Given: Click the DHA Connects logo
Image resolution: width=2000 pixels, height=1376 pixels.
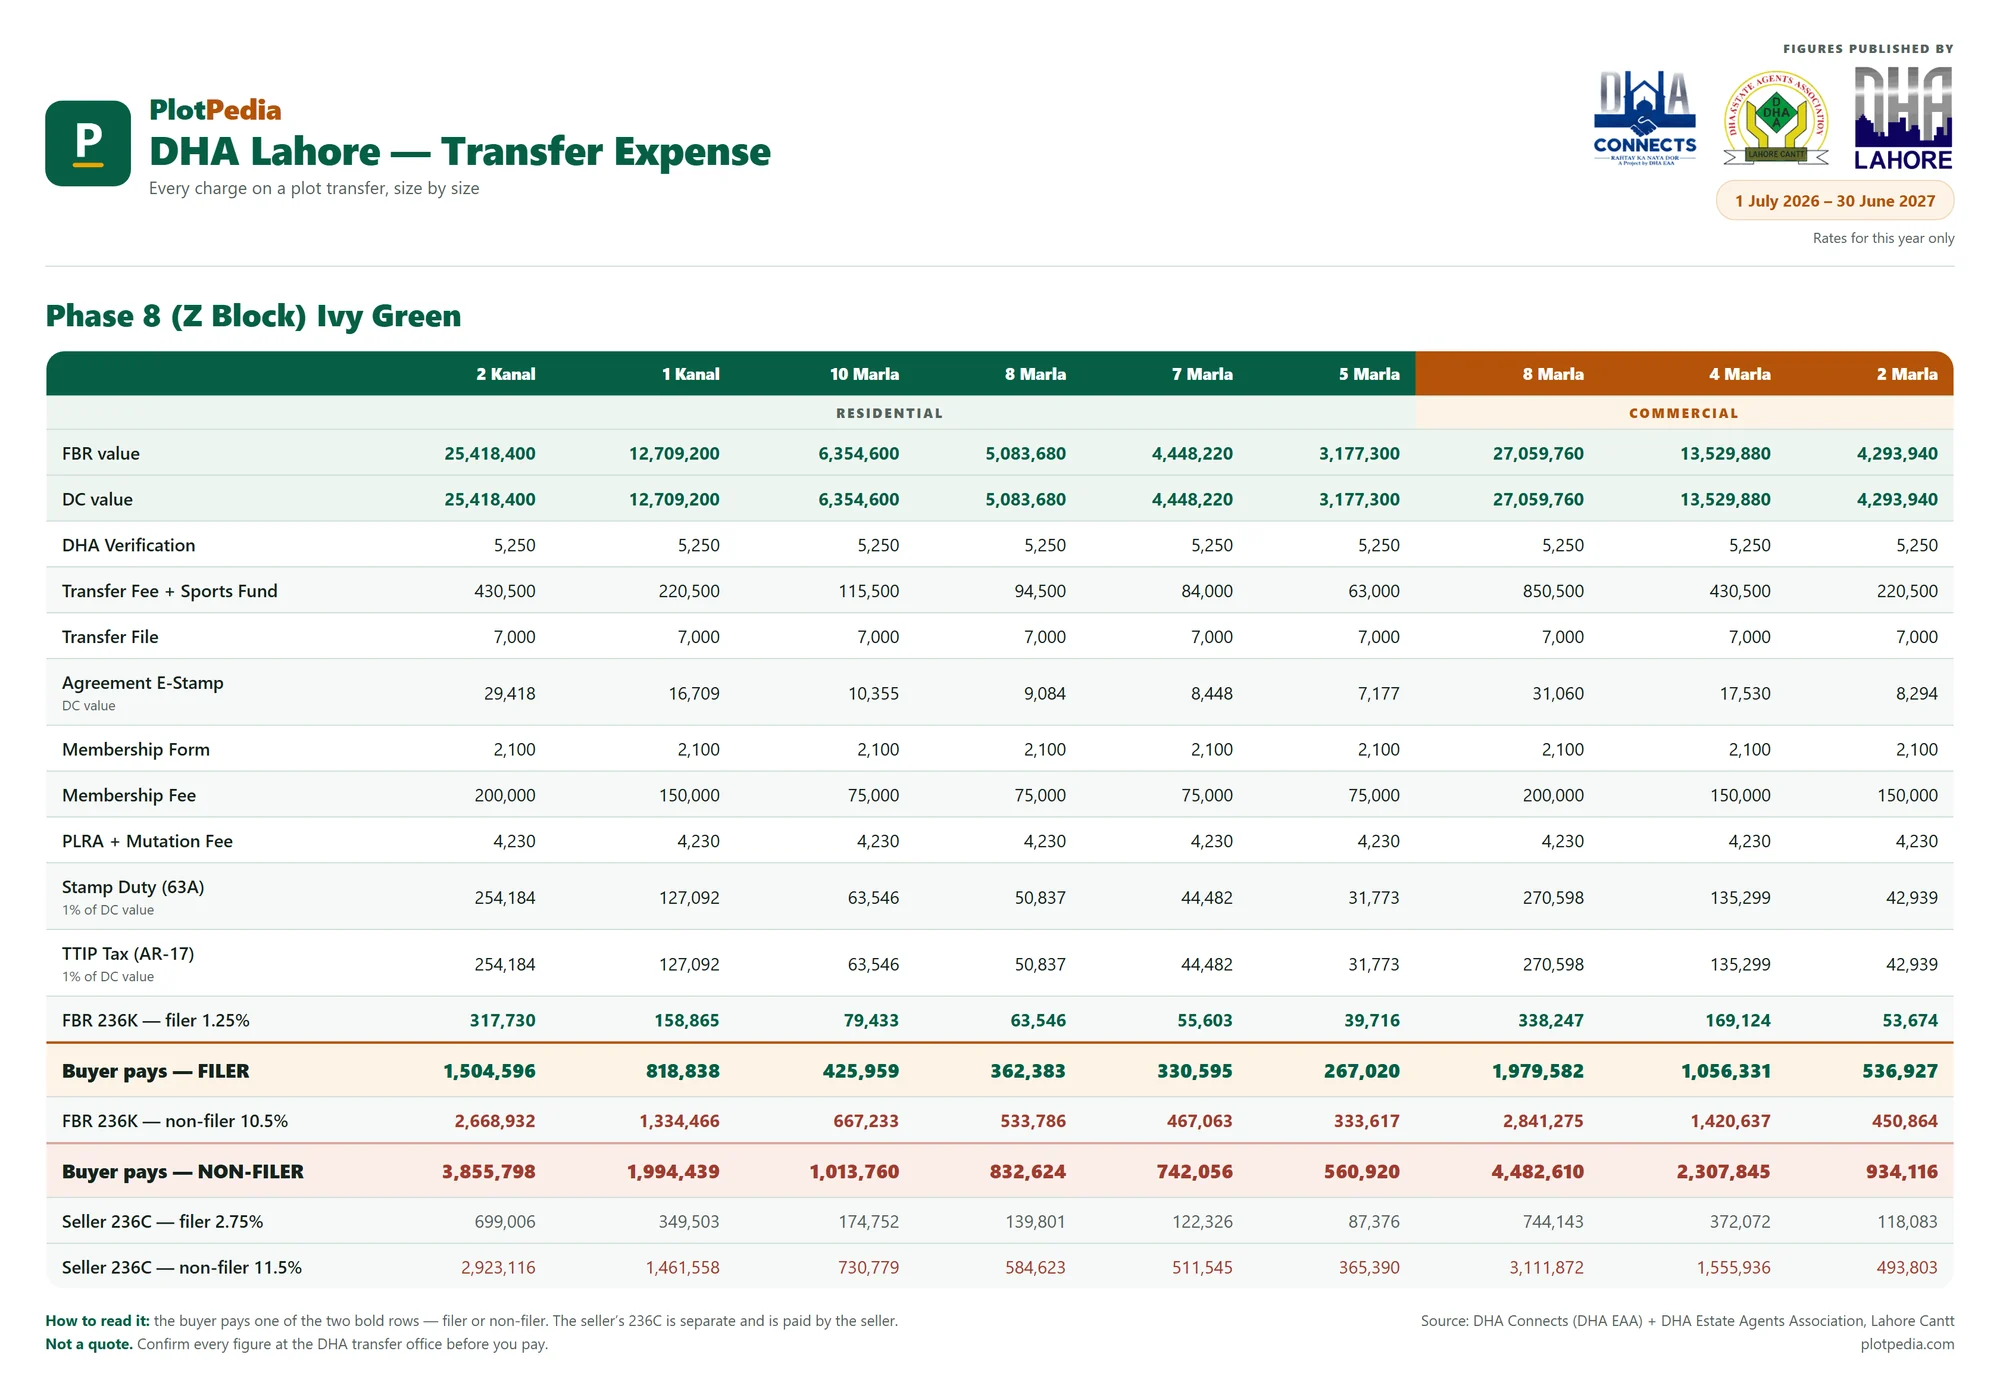Looking at the screenshot, I should (1645, 118).
